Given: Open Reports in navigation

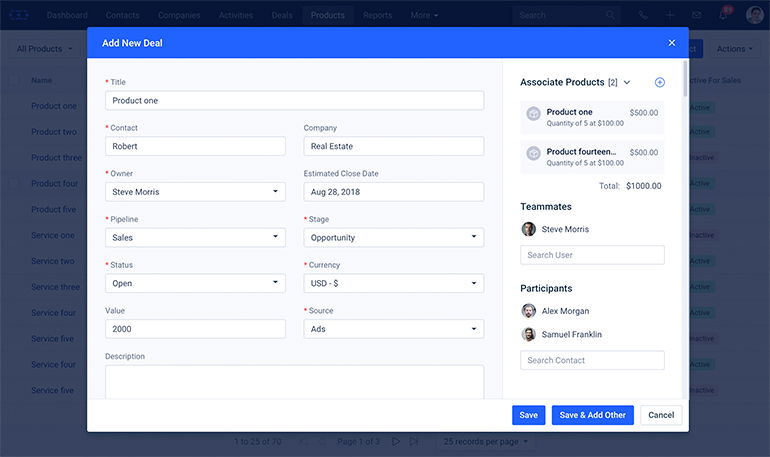Looking at the screenshot, I should 378,15.
